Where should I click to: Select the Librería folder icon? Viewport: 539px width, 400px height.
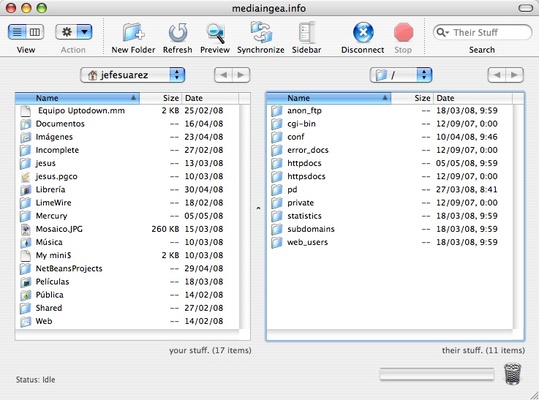[25, 190]
